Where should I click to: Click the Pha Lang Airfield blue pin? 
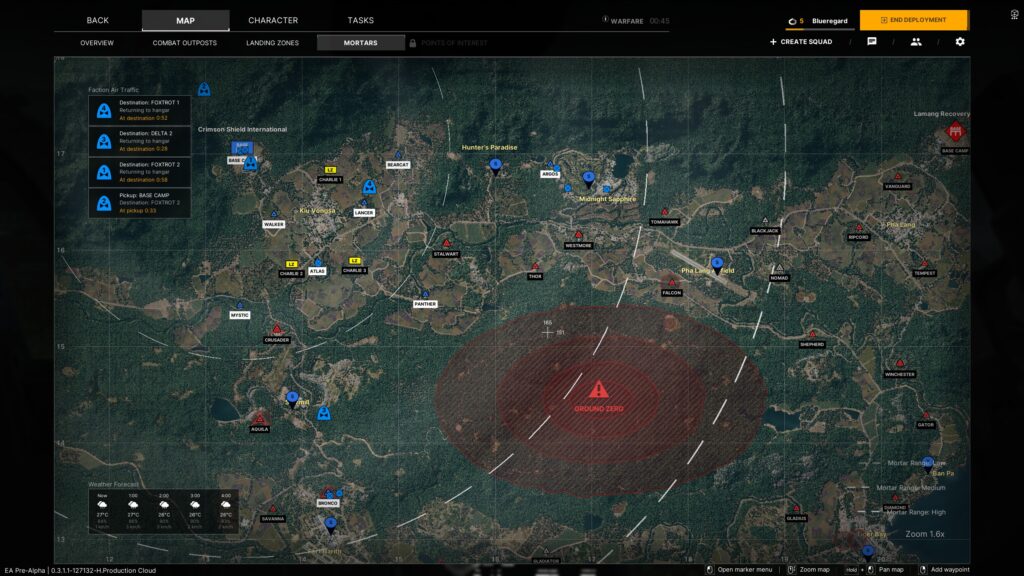point(716,263)
